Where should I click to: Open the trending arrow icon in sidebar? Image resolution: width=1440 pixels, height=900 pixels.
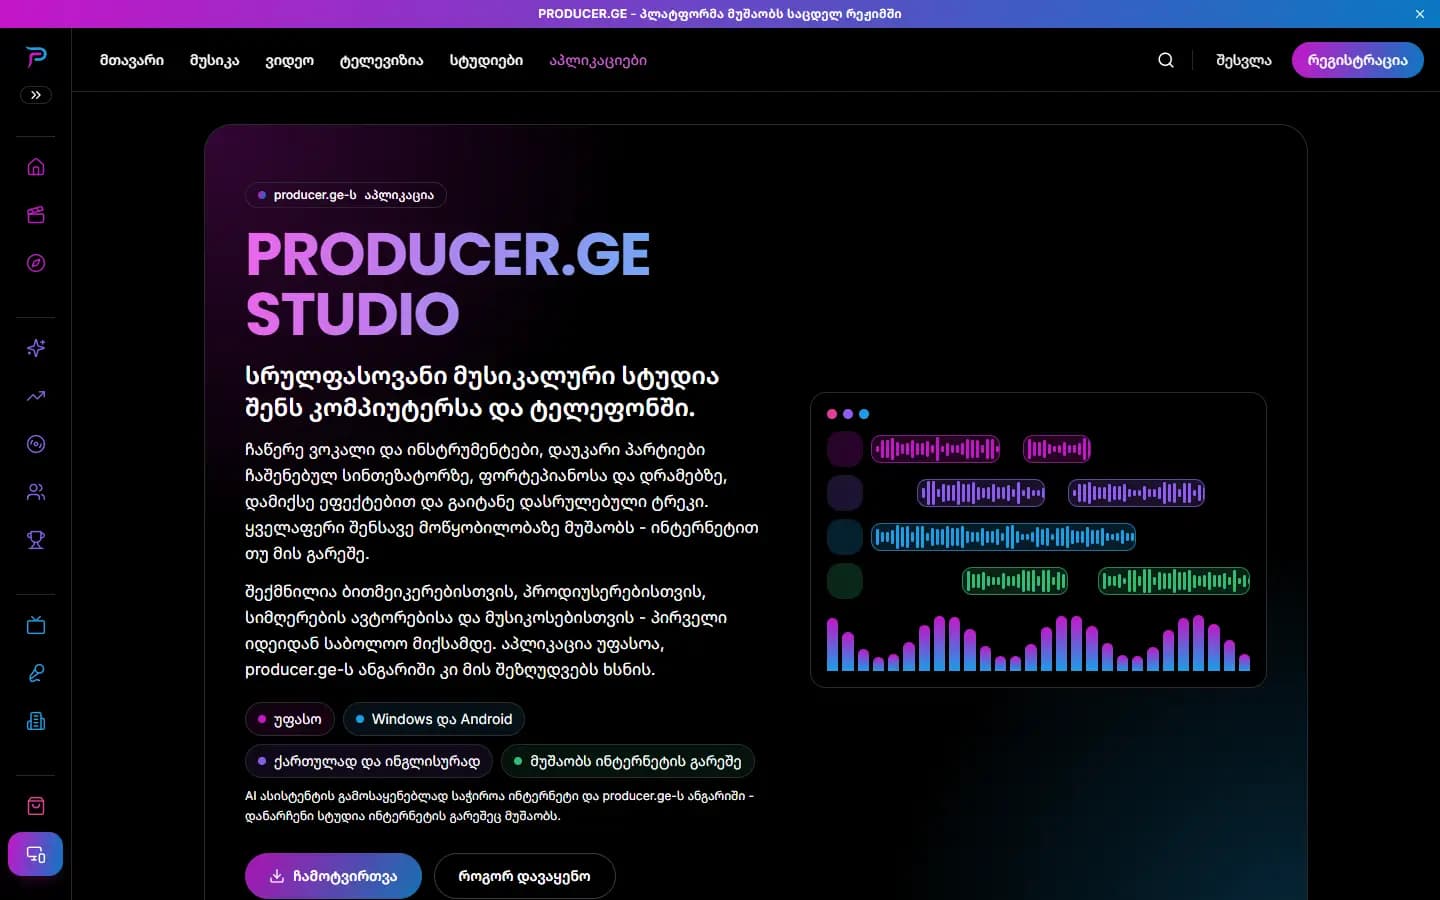(x=36, y=396)
